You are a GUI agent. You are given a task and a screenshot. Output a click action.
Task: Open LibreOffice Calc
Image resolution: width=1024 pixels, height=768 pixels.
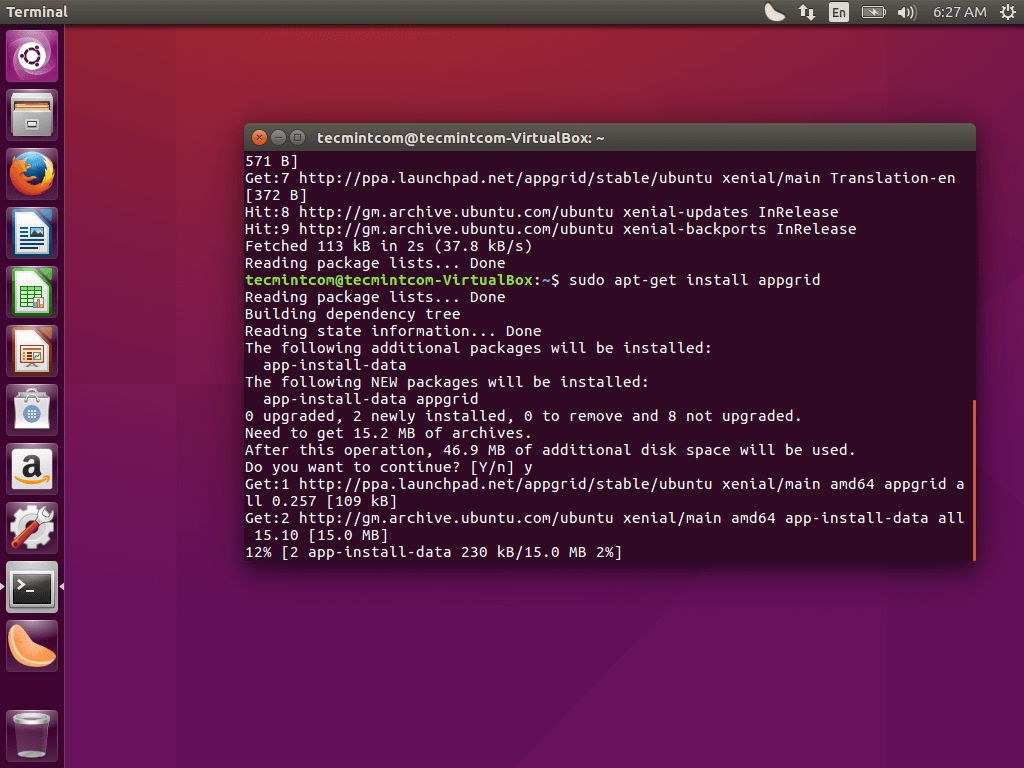(x=31, y=291)
